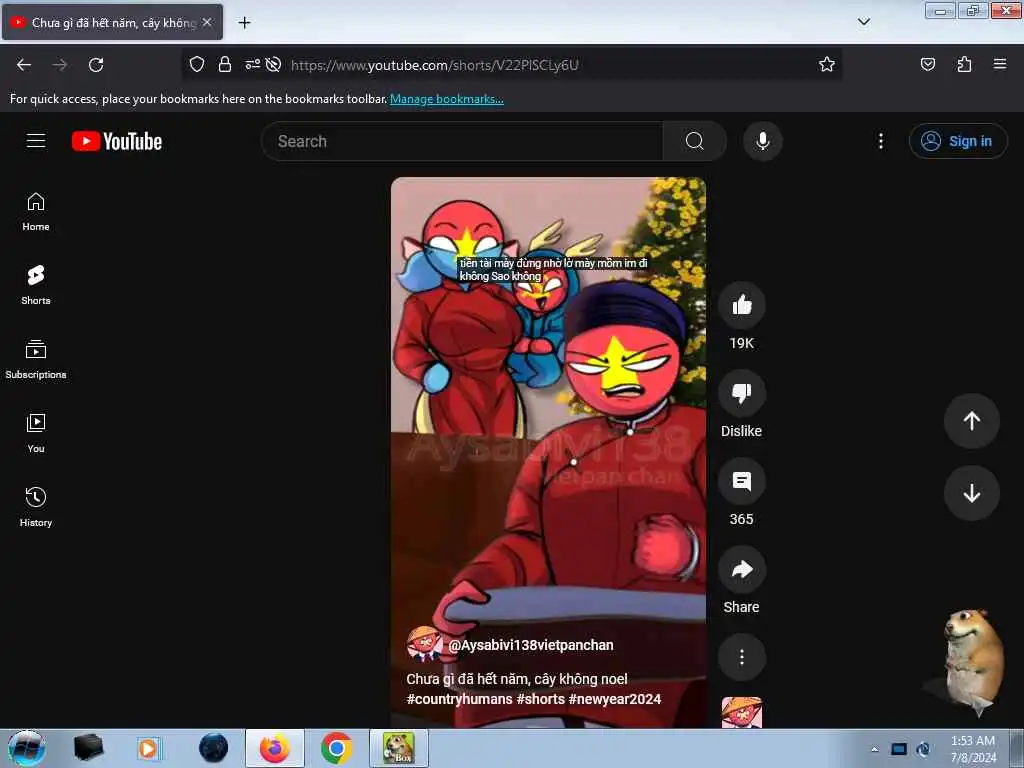Open Firefox extensions puzzle icon

[x=965, y=64]
